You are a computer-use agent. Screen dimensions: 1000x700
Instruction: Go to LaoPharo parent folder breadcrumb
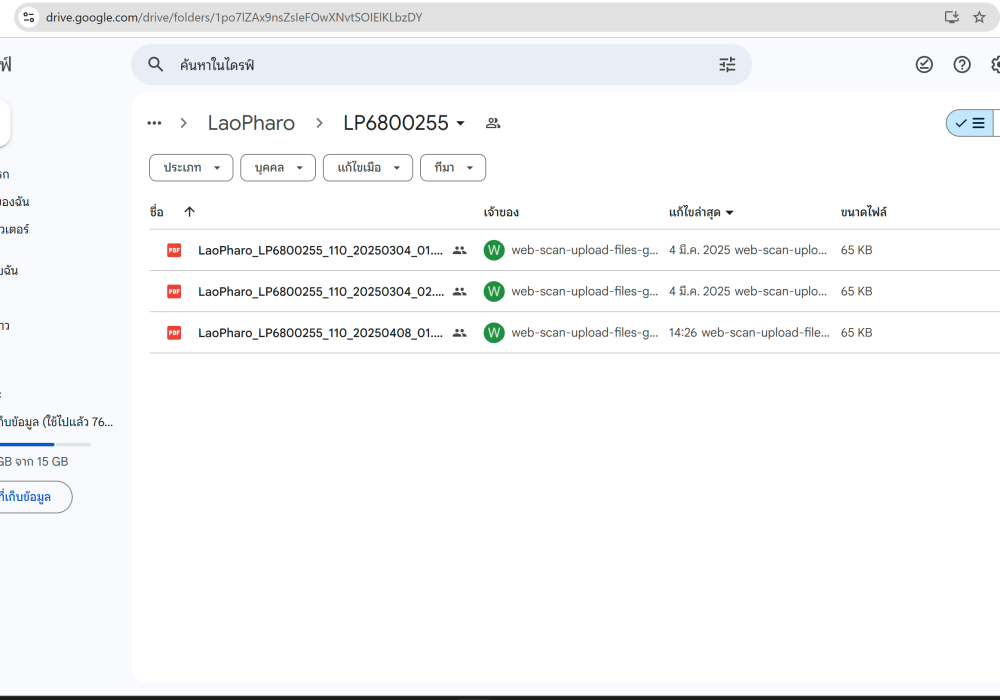[251, 123]
